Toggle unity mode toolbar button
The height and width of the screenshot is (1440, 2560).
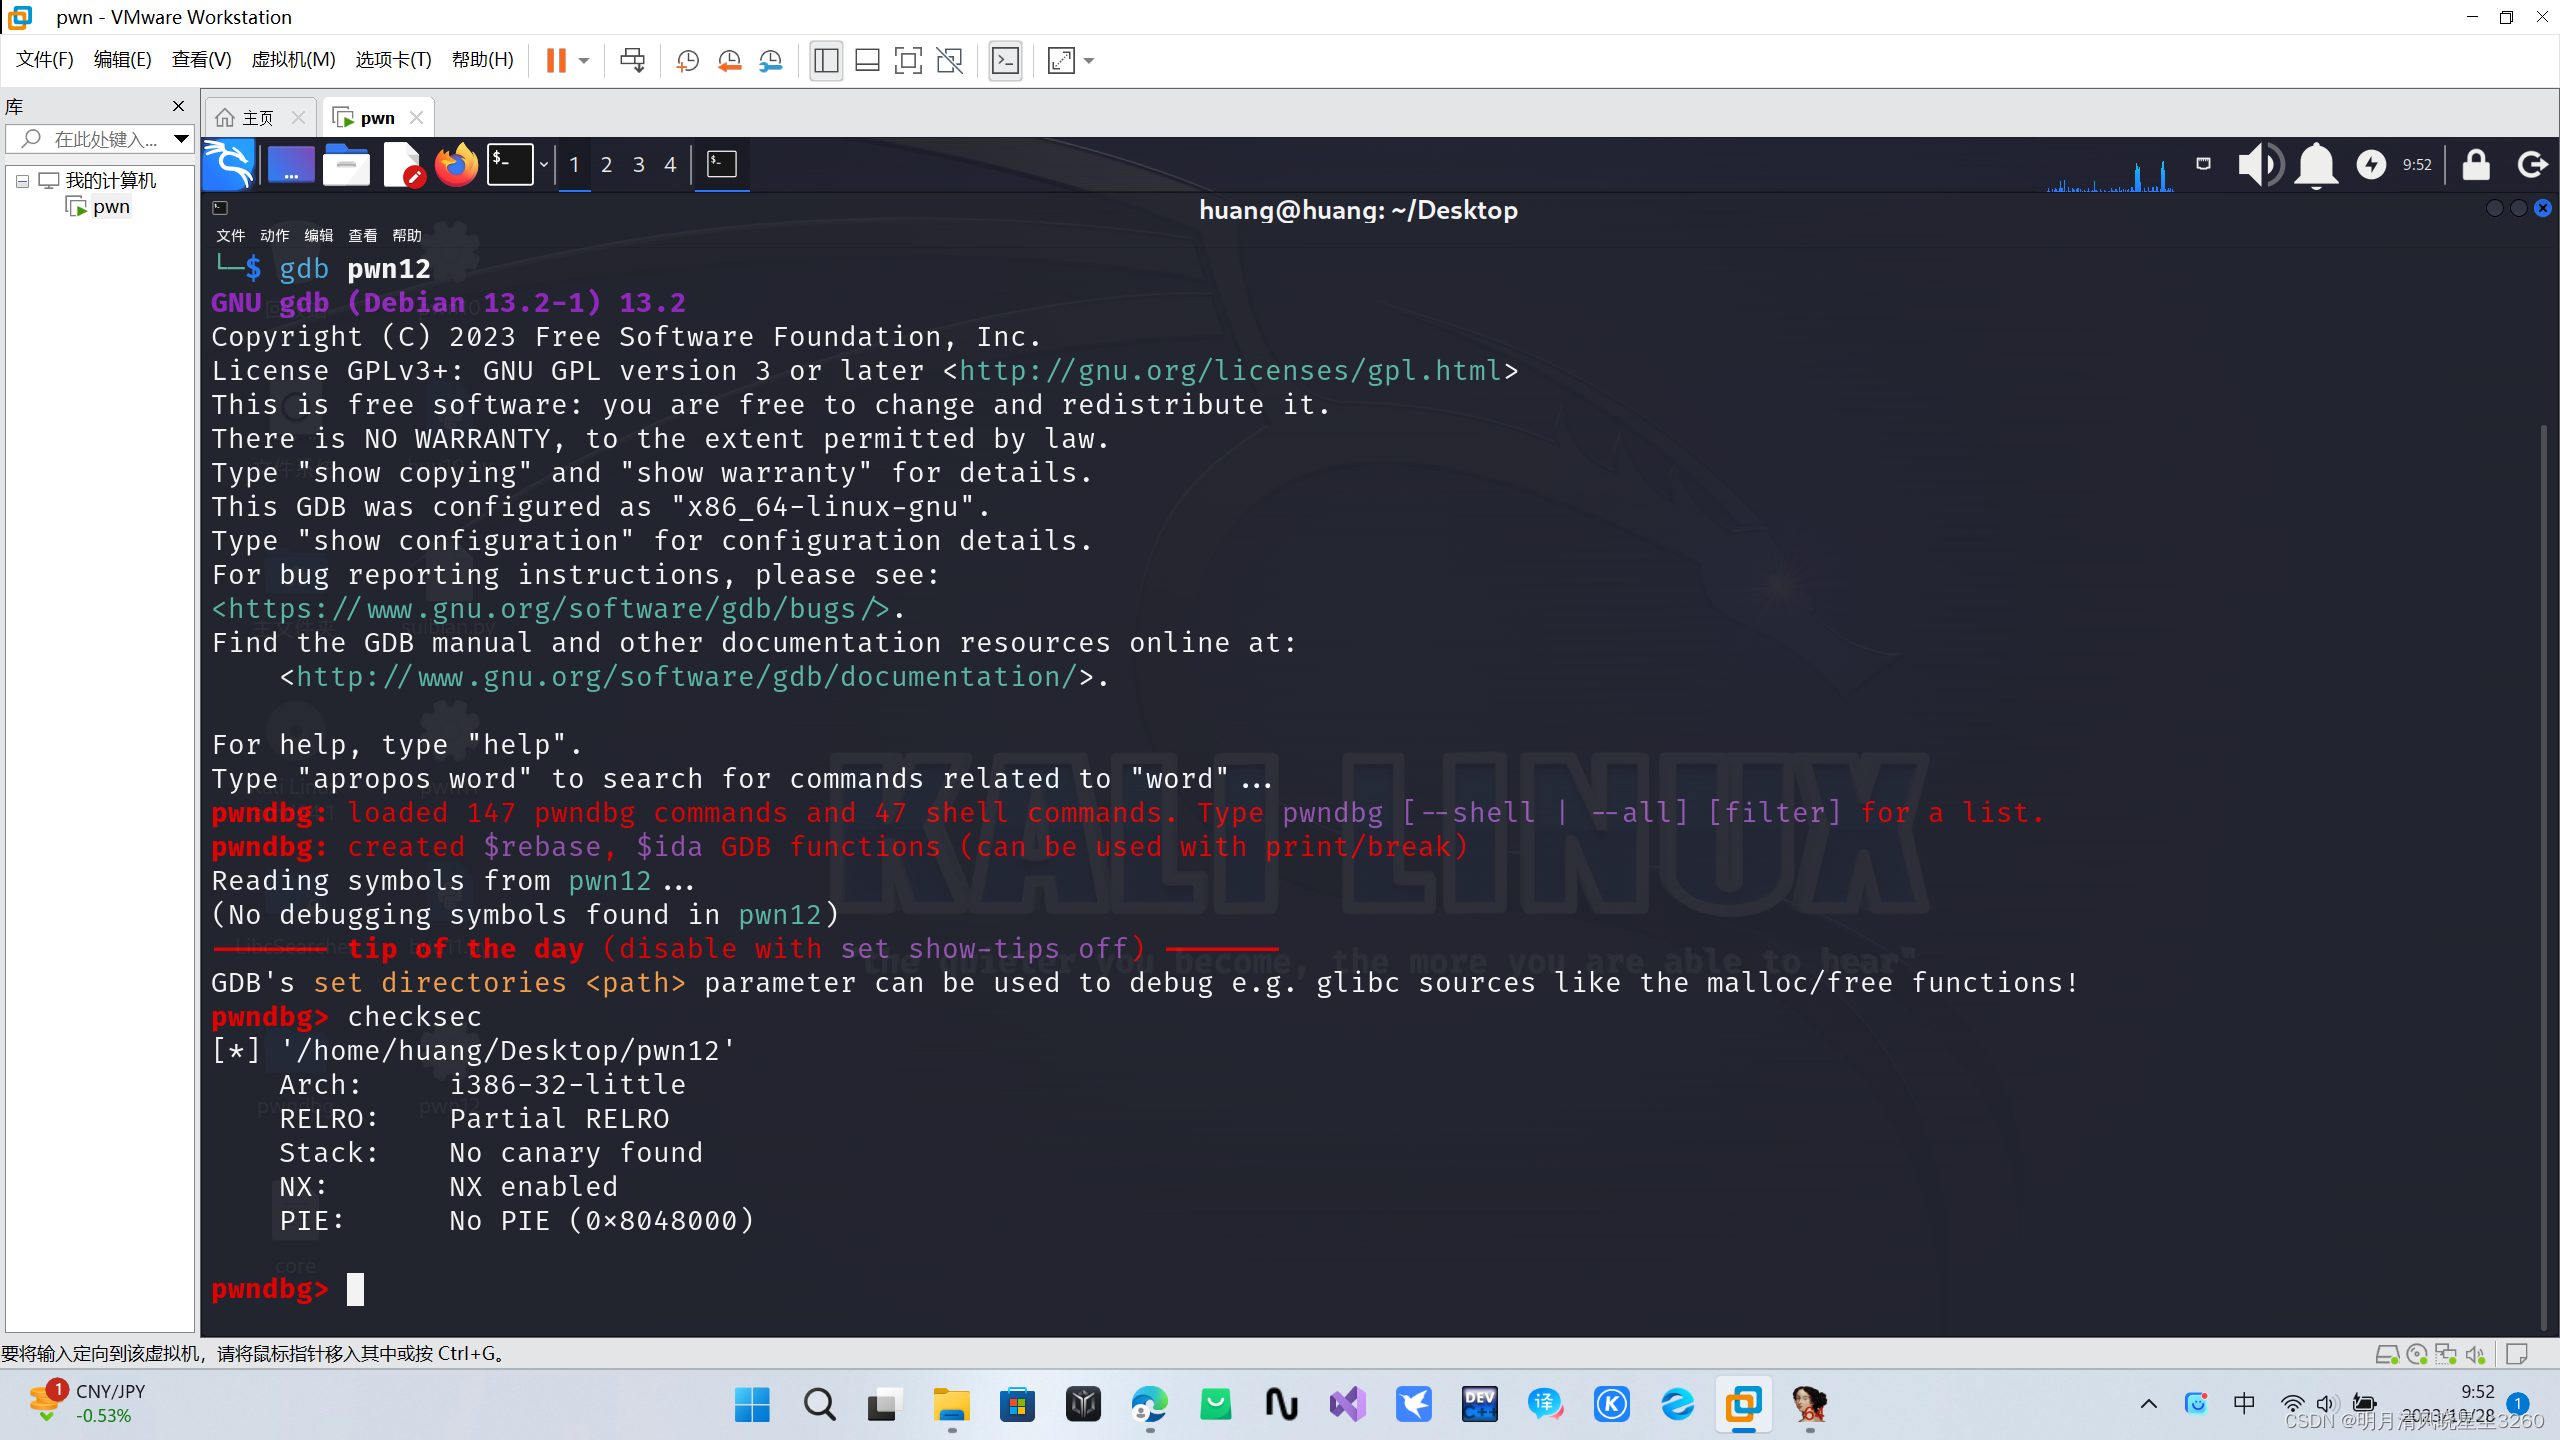(949, 61)
